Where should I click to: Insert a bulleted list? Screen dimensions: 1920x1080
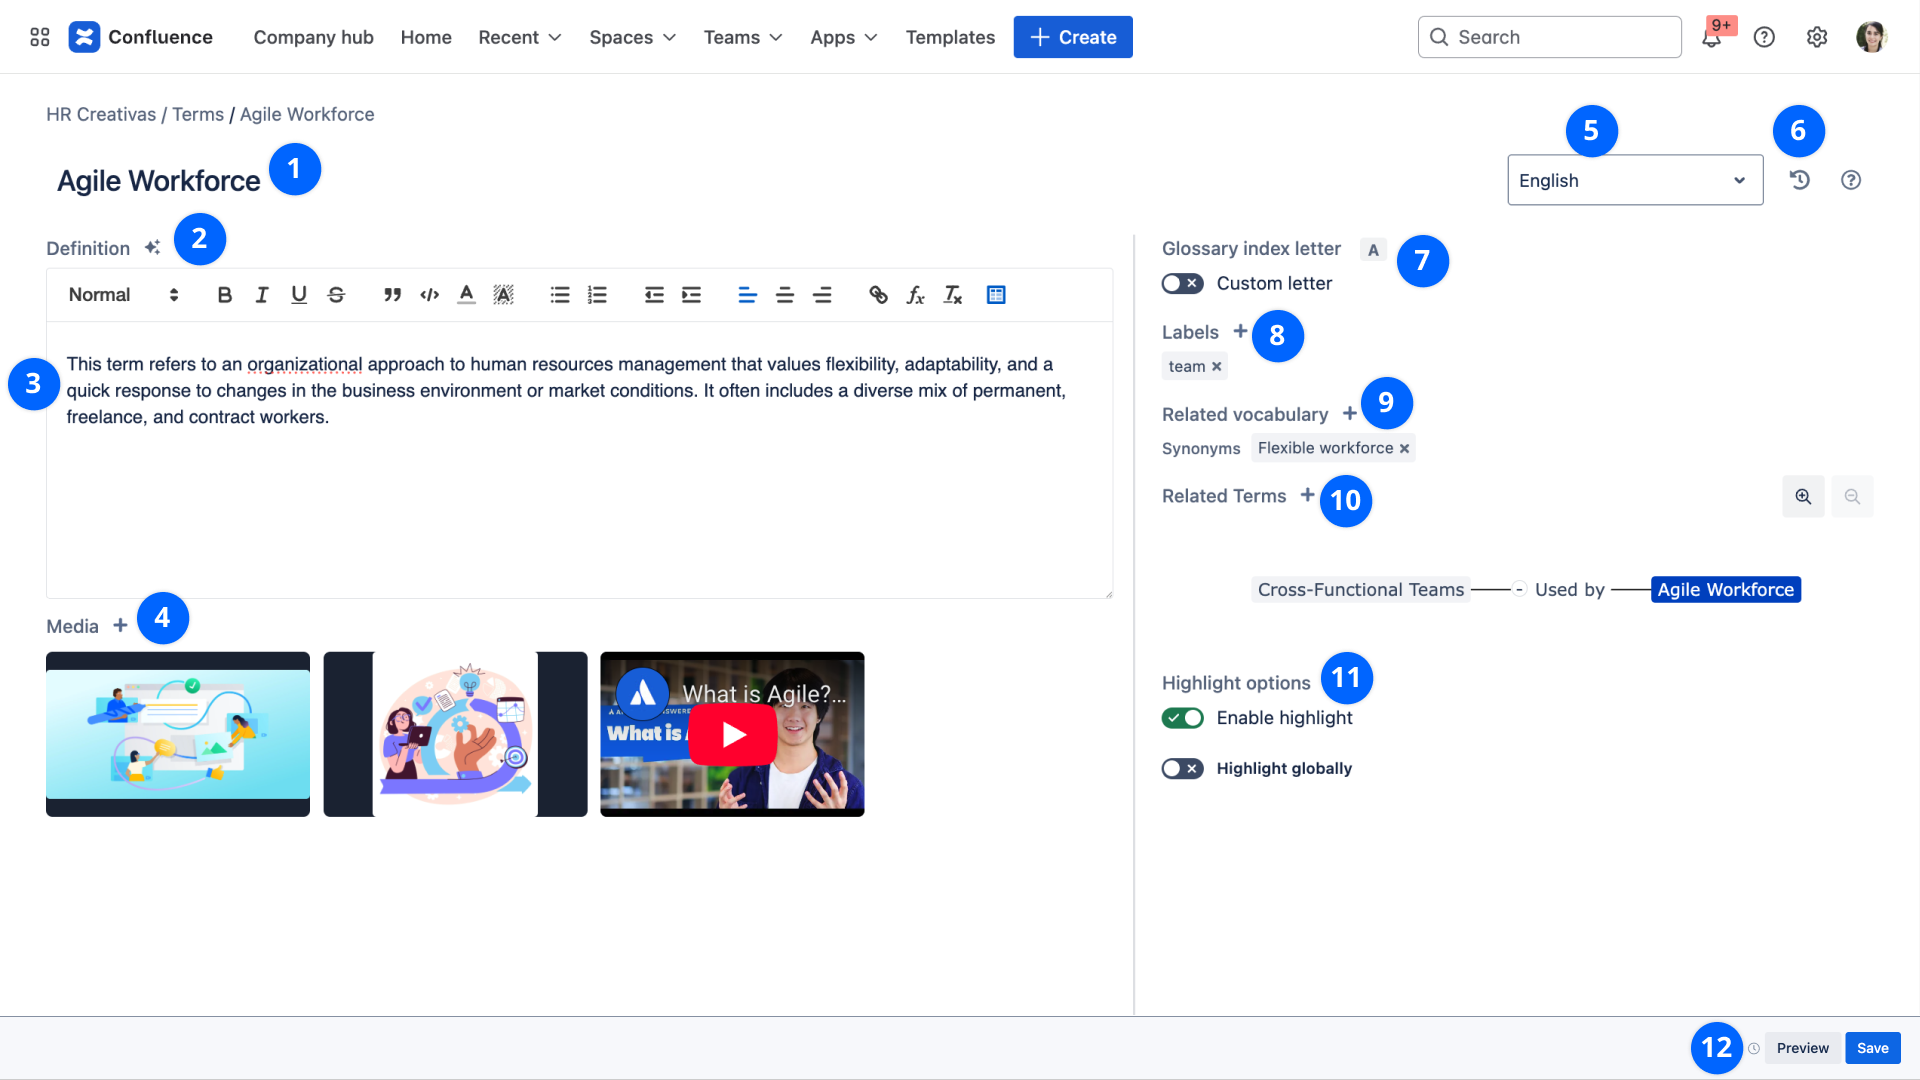(560, 295)
